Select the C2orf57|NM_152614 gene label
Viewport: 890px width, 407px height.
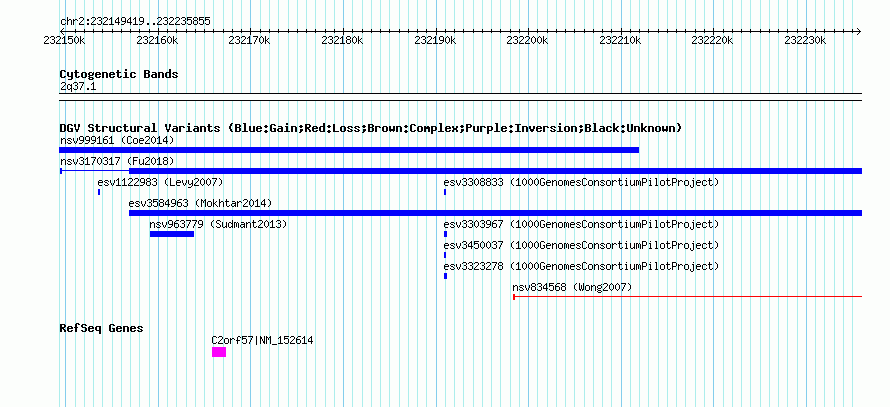point(262,341)
